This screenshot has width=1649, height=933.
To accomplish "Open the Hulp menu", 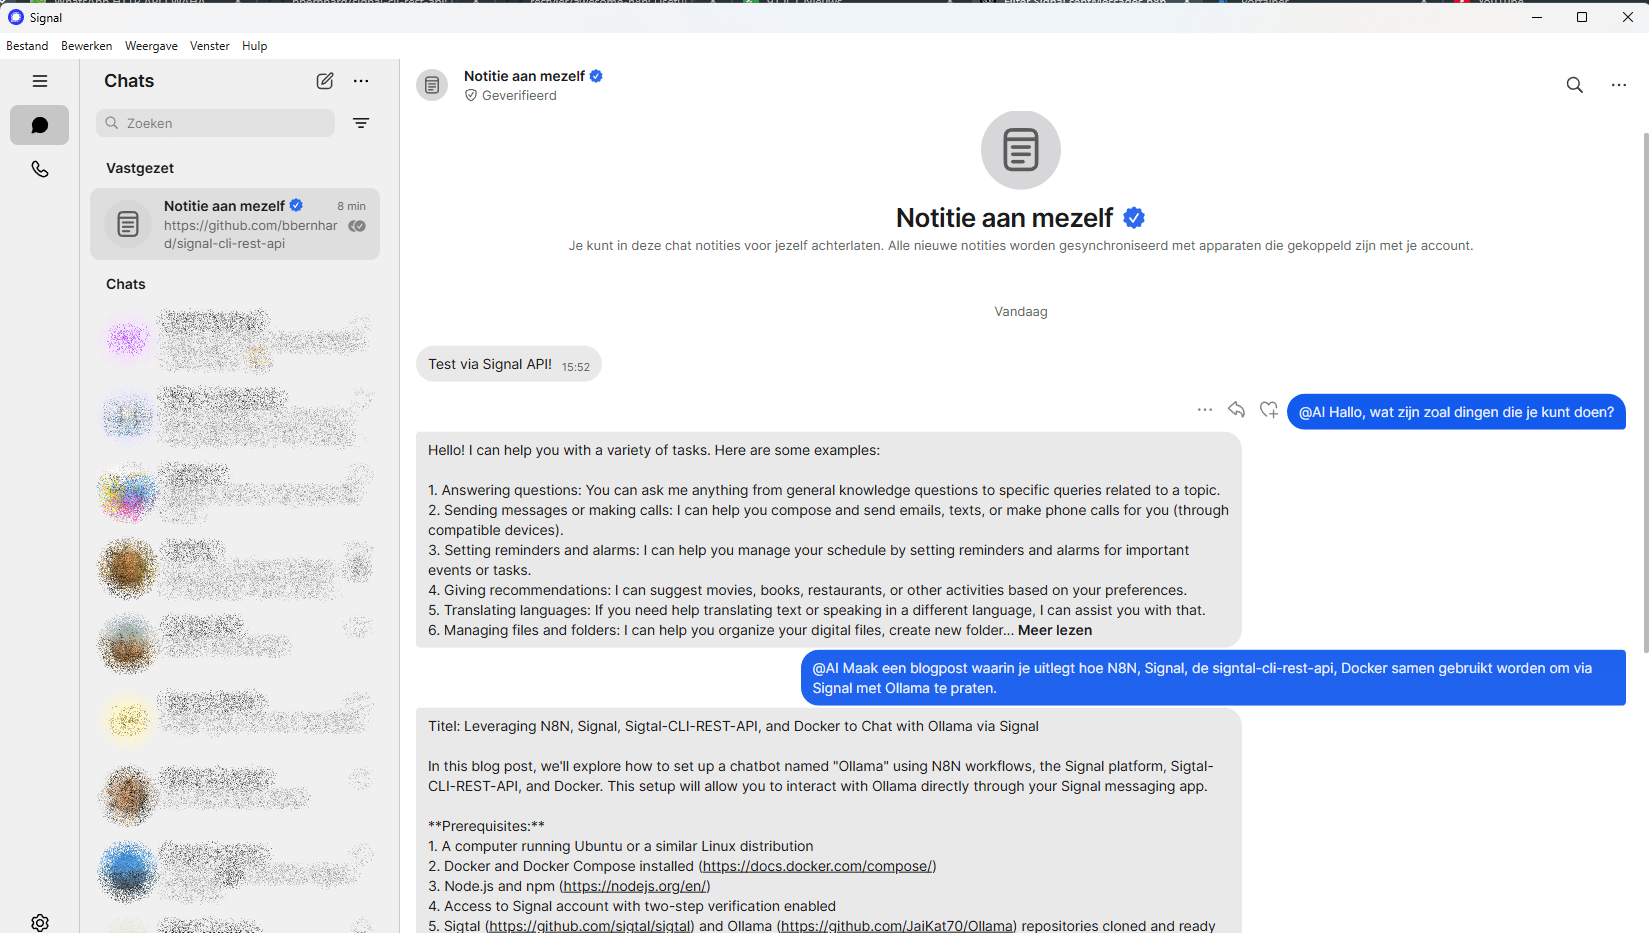I will (255, 46).
